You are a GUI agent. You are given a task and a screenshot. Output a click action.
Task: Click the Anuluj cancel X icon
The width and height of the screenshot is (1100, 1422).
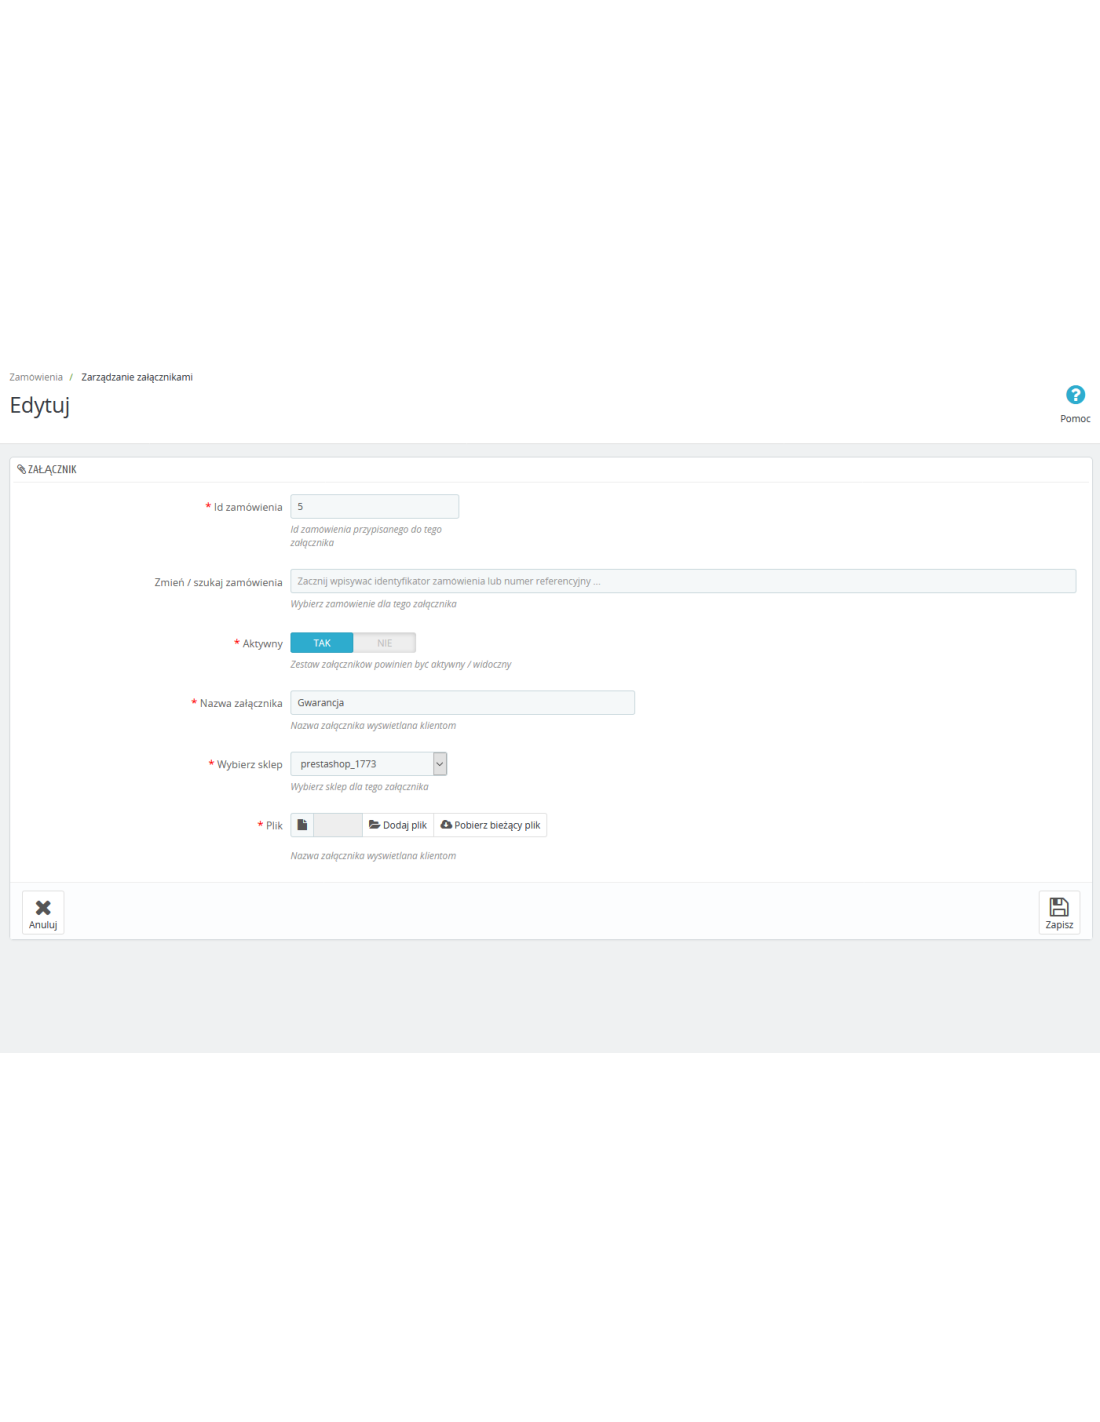pyautogui.click(x=43, y=907)
